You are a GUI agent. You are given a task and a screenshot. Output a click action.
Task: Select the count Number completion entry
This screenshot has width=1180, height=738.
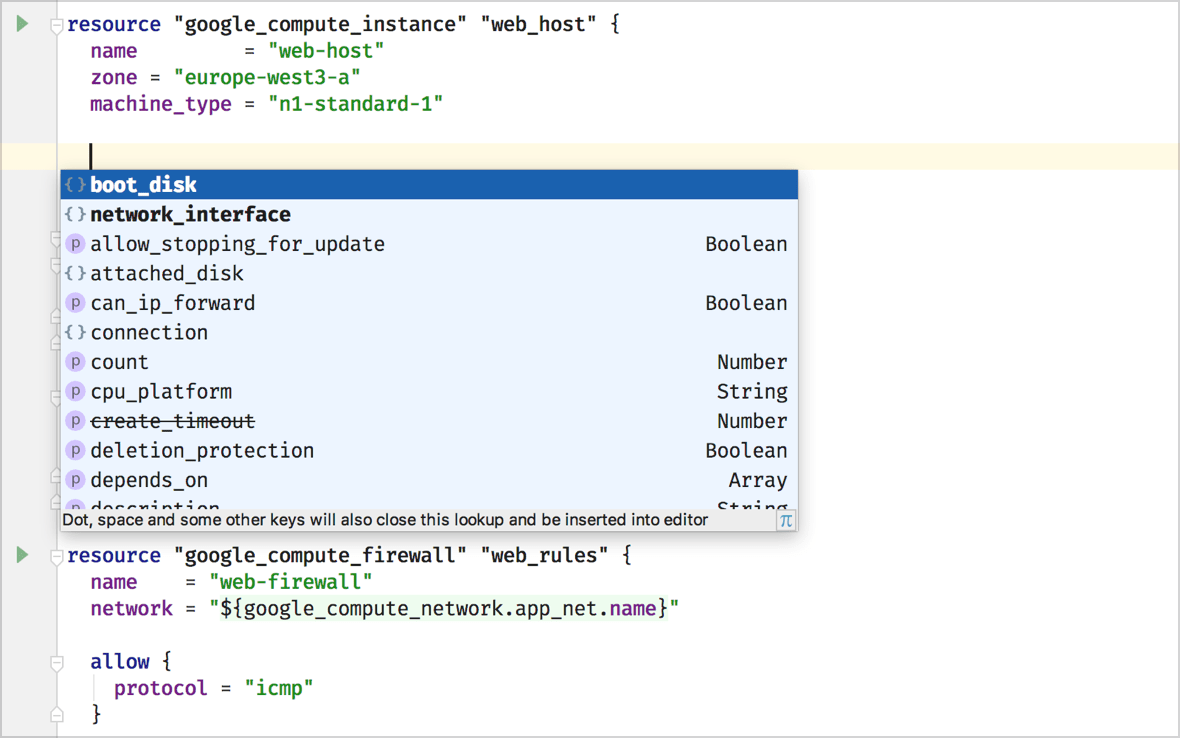[119, 362]
